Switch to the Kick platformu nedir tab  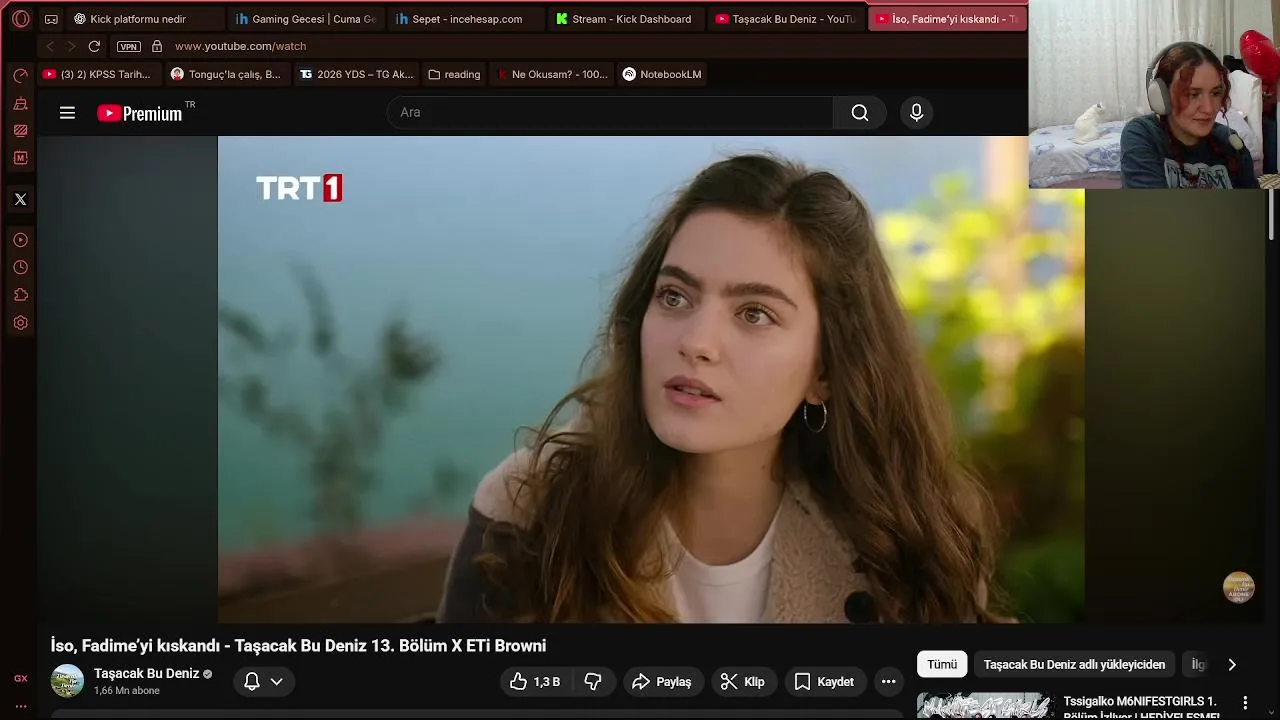pyautogui.click(x=145, y=19)
